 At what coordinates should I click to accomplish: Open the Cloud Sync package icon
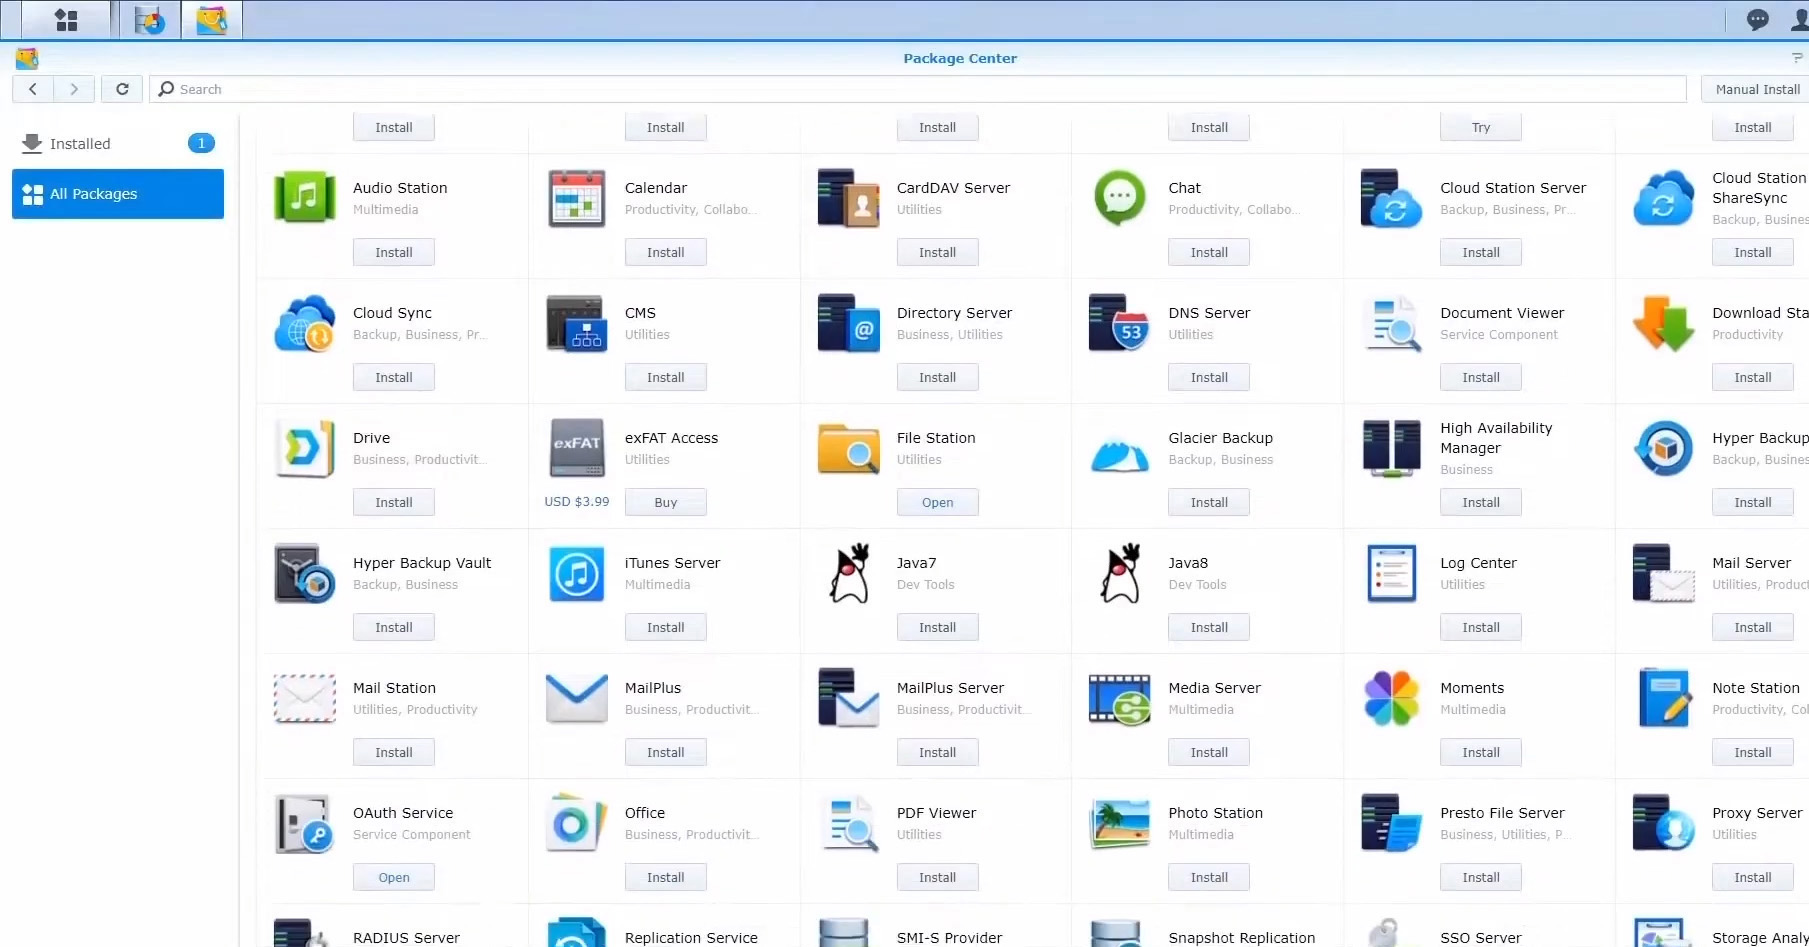[305, 322]
